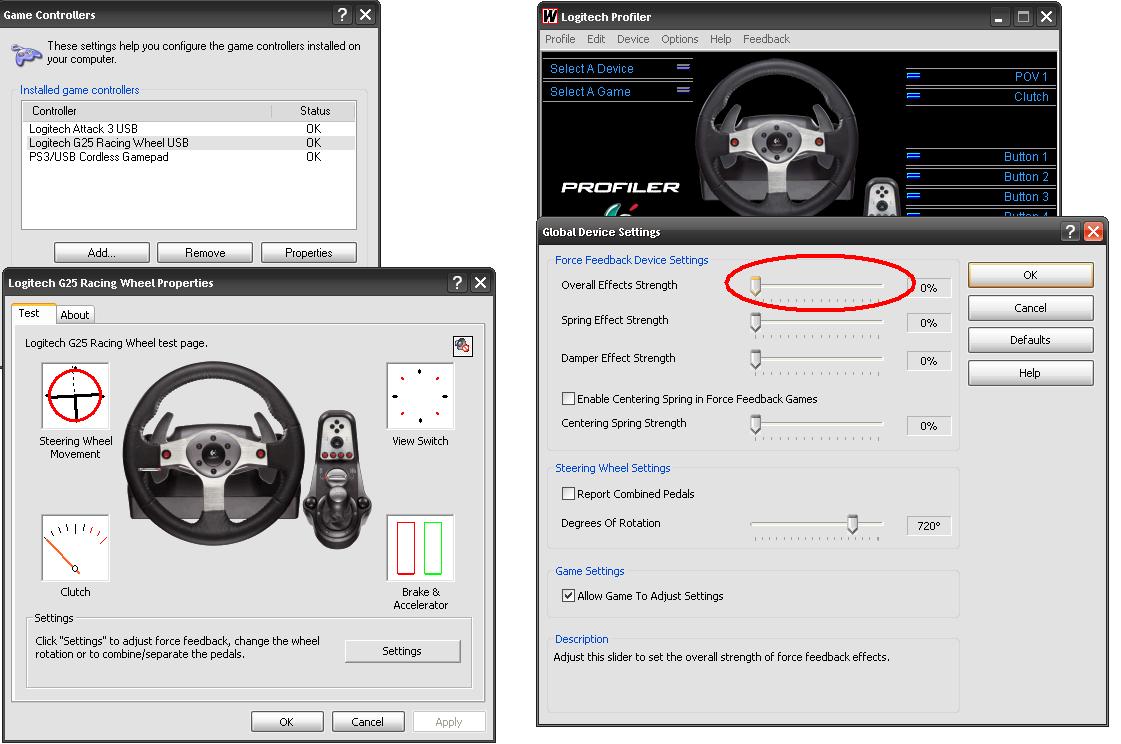The image size is (1121, 744).
Task: Uncheck Allow Game To Adjust Settings
Action: 568,595
